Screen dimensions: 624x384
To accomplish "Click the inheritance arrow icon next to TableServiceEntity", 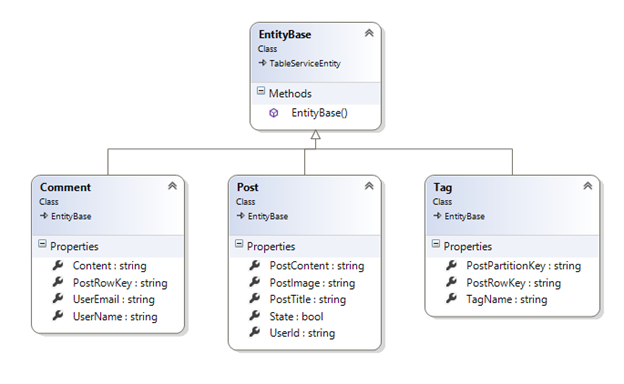I will (262, 63).
